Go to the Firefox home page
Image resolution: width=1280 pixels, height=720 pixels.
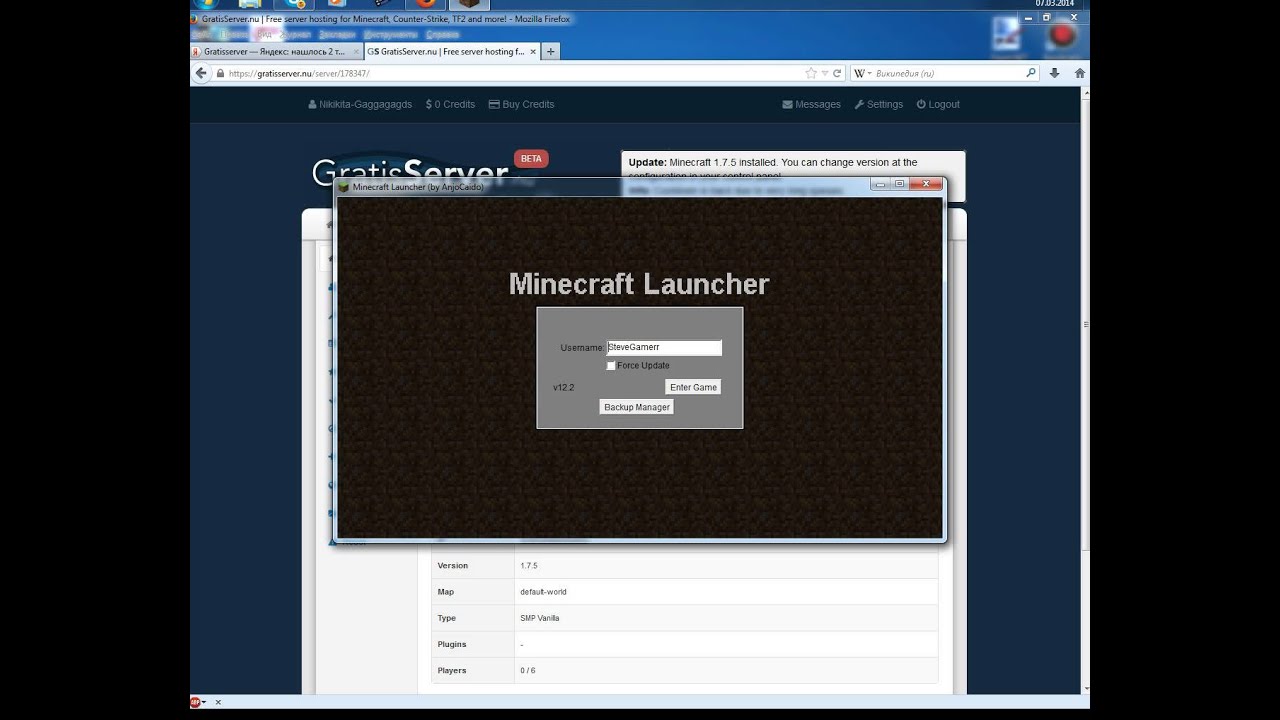(1079, 73)
